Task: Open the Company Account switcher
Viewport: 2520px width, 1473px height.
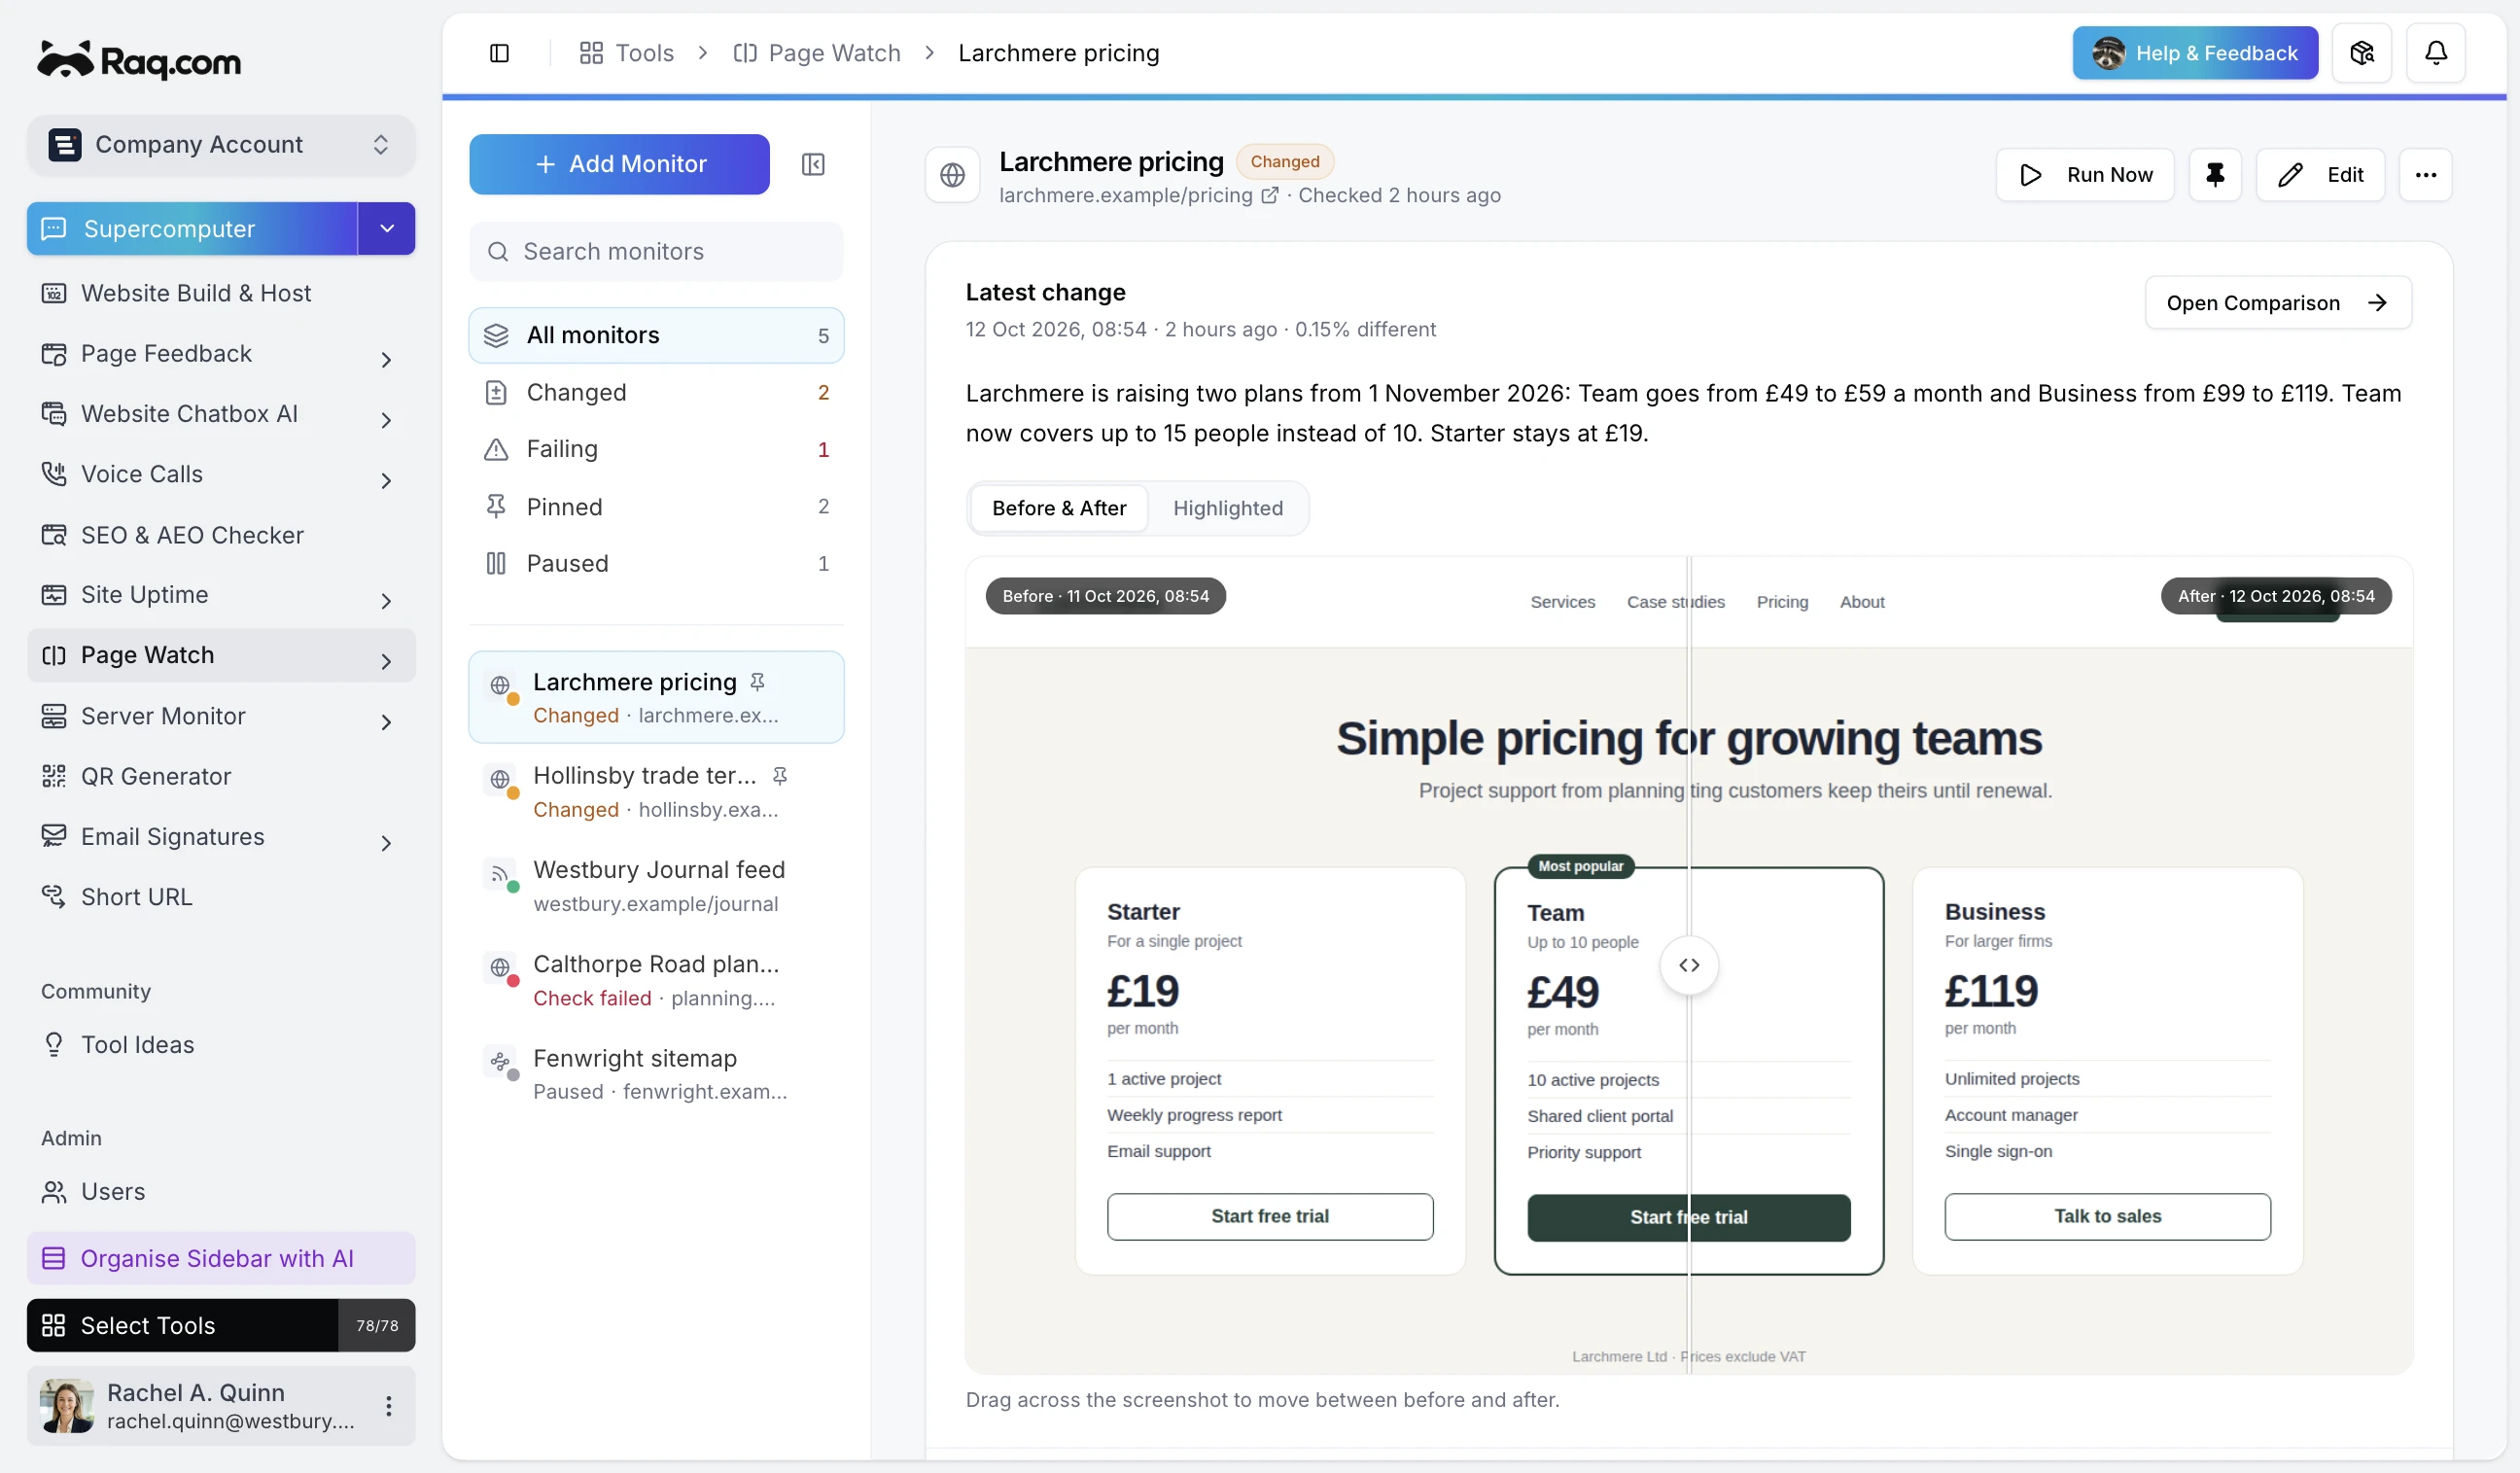Action: (221, 144)
